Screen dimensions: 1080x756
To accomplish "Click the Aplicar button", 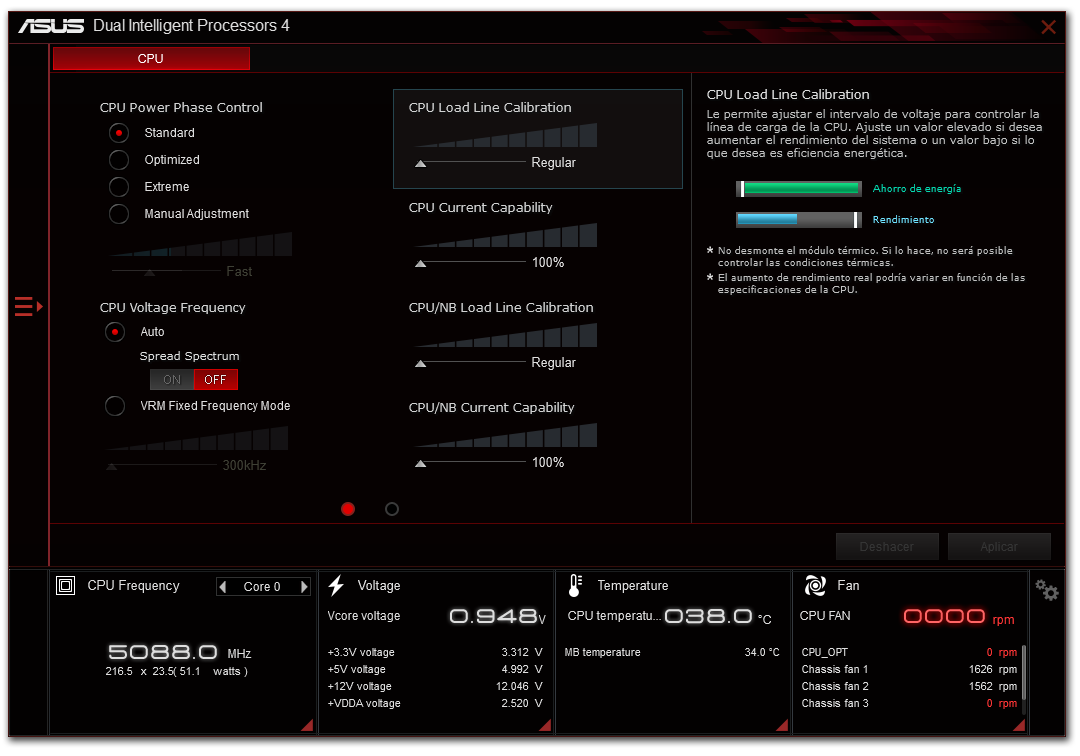I will point(999,546).
